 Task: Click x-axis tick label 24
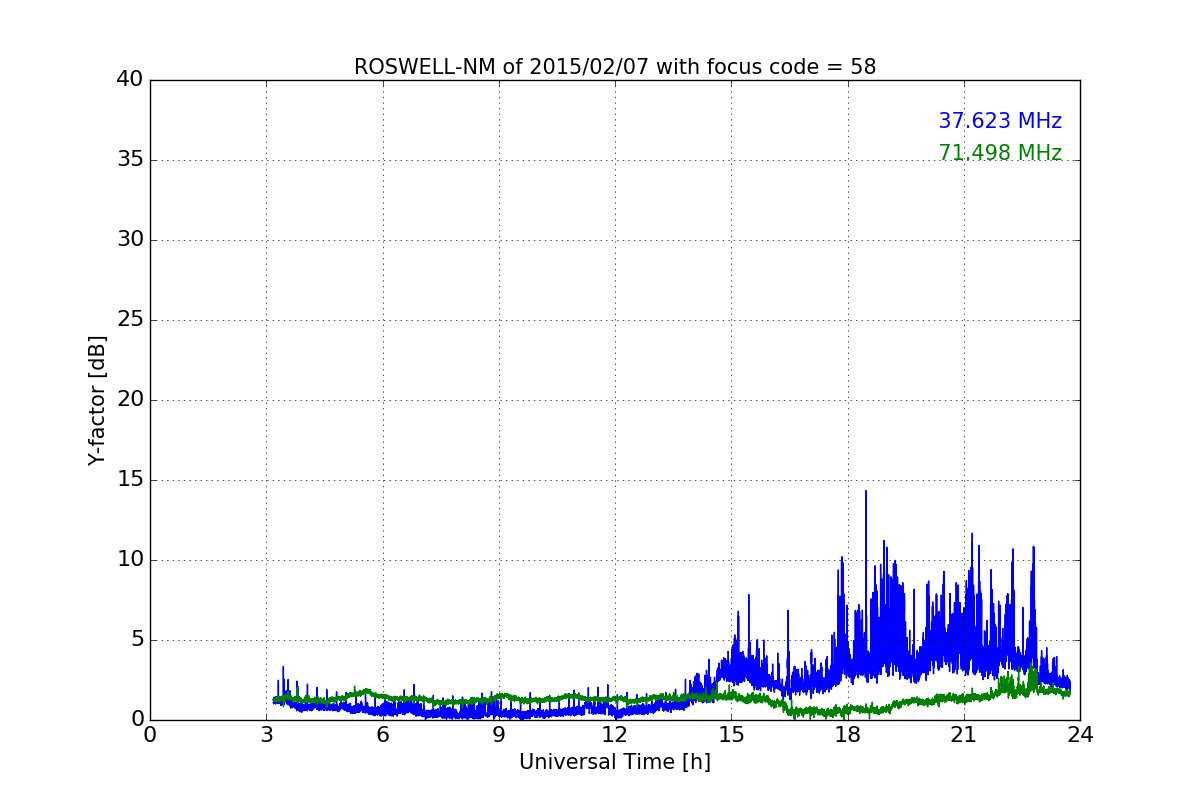[1080, 735]
